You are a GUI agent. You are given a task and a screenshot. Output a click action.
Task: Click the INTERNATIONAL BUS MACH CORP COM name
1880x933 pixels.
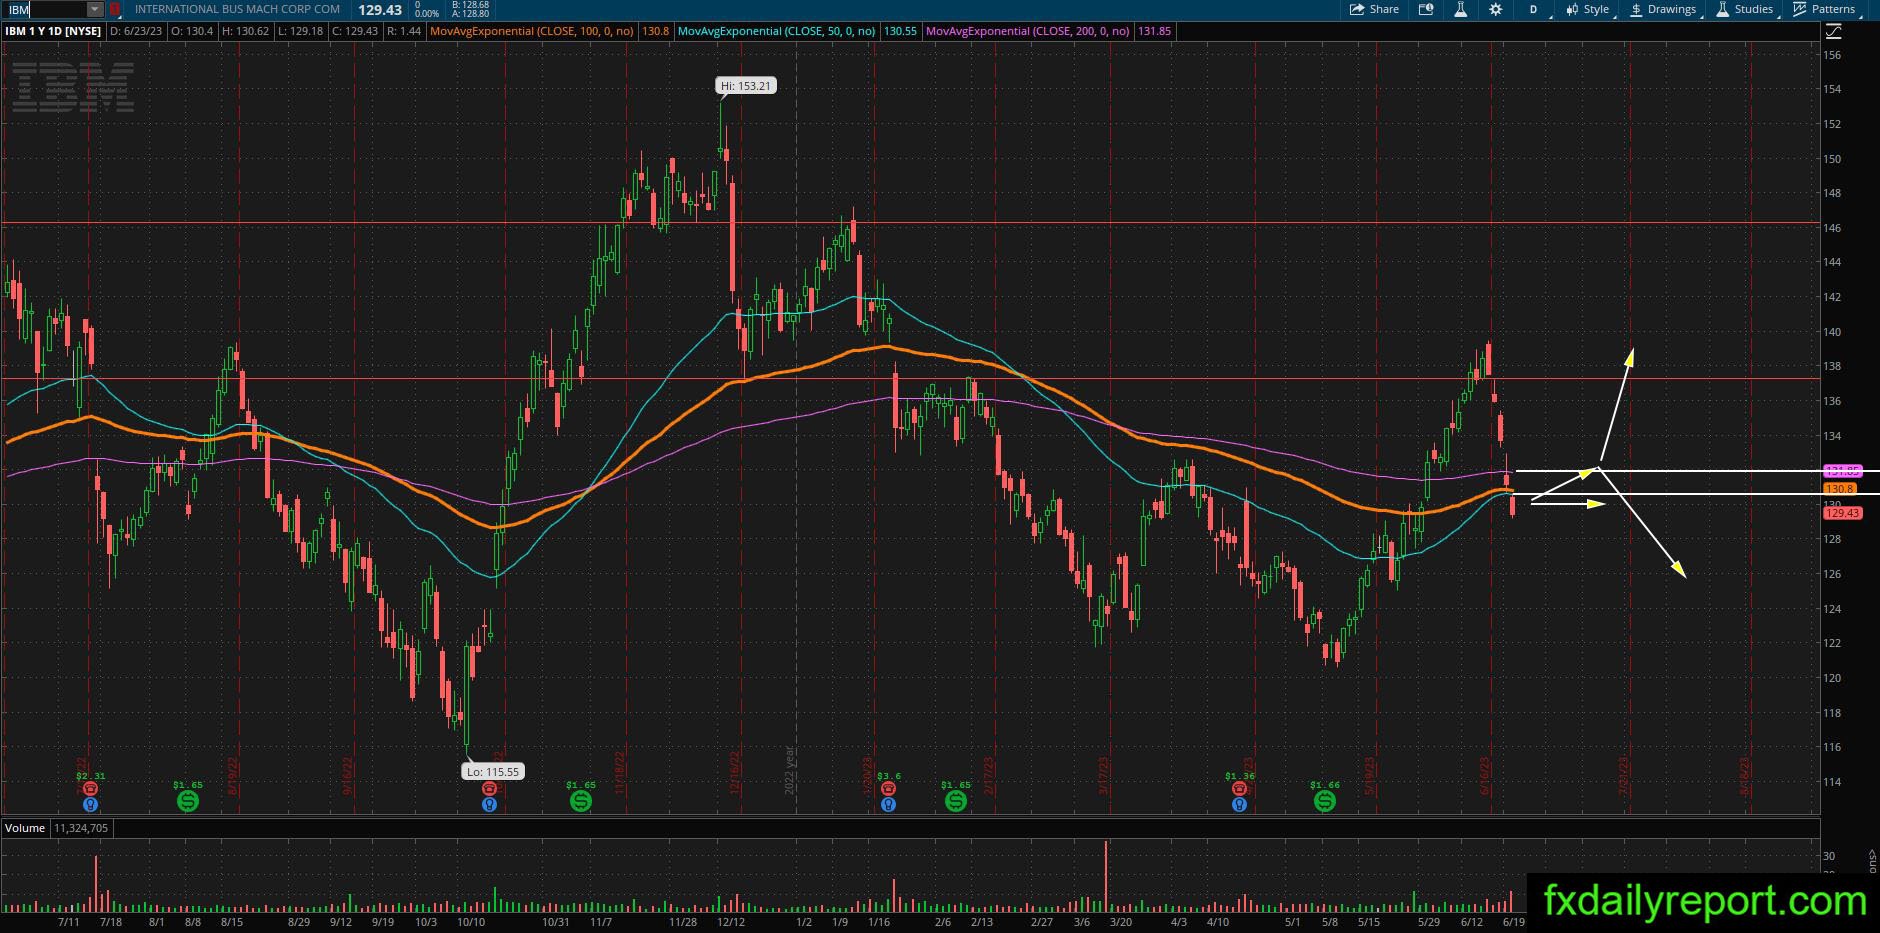coord(237,9)
